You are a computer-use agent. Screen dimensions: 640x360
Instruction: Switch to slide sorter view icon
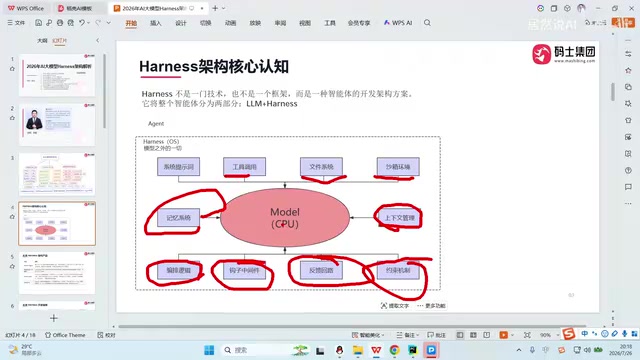point(473,335)
